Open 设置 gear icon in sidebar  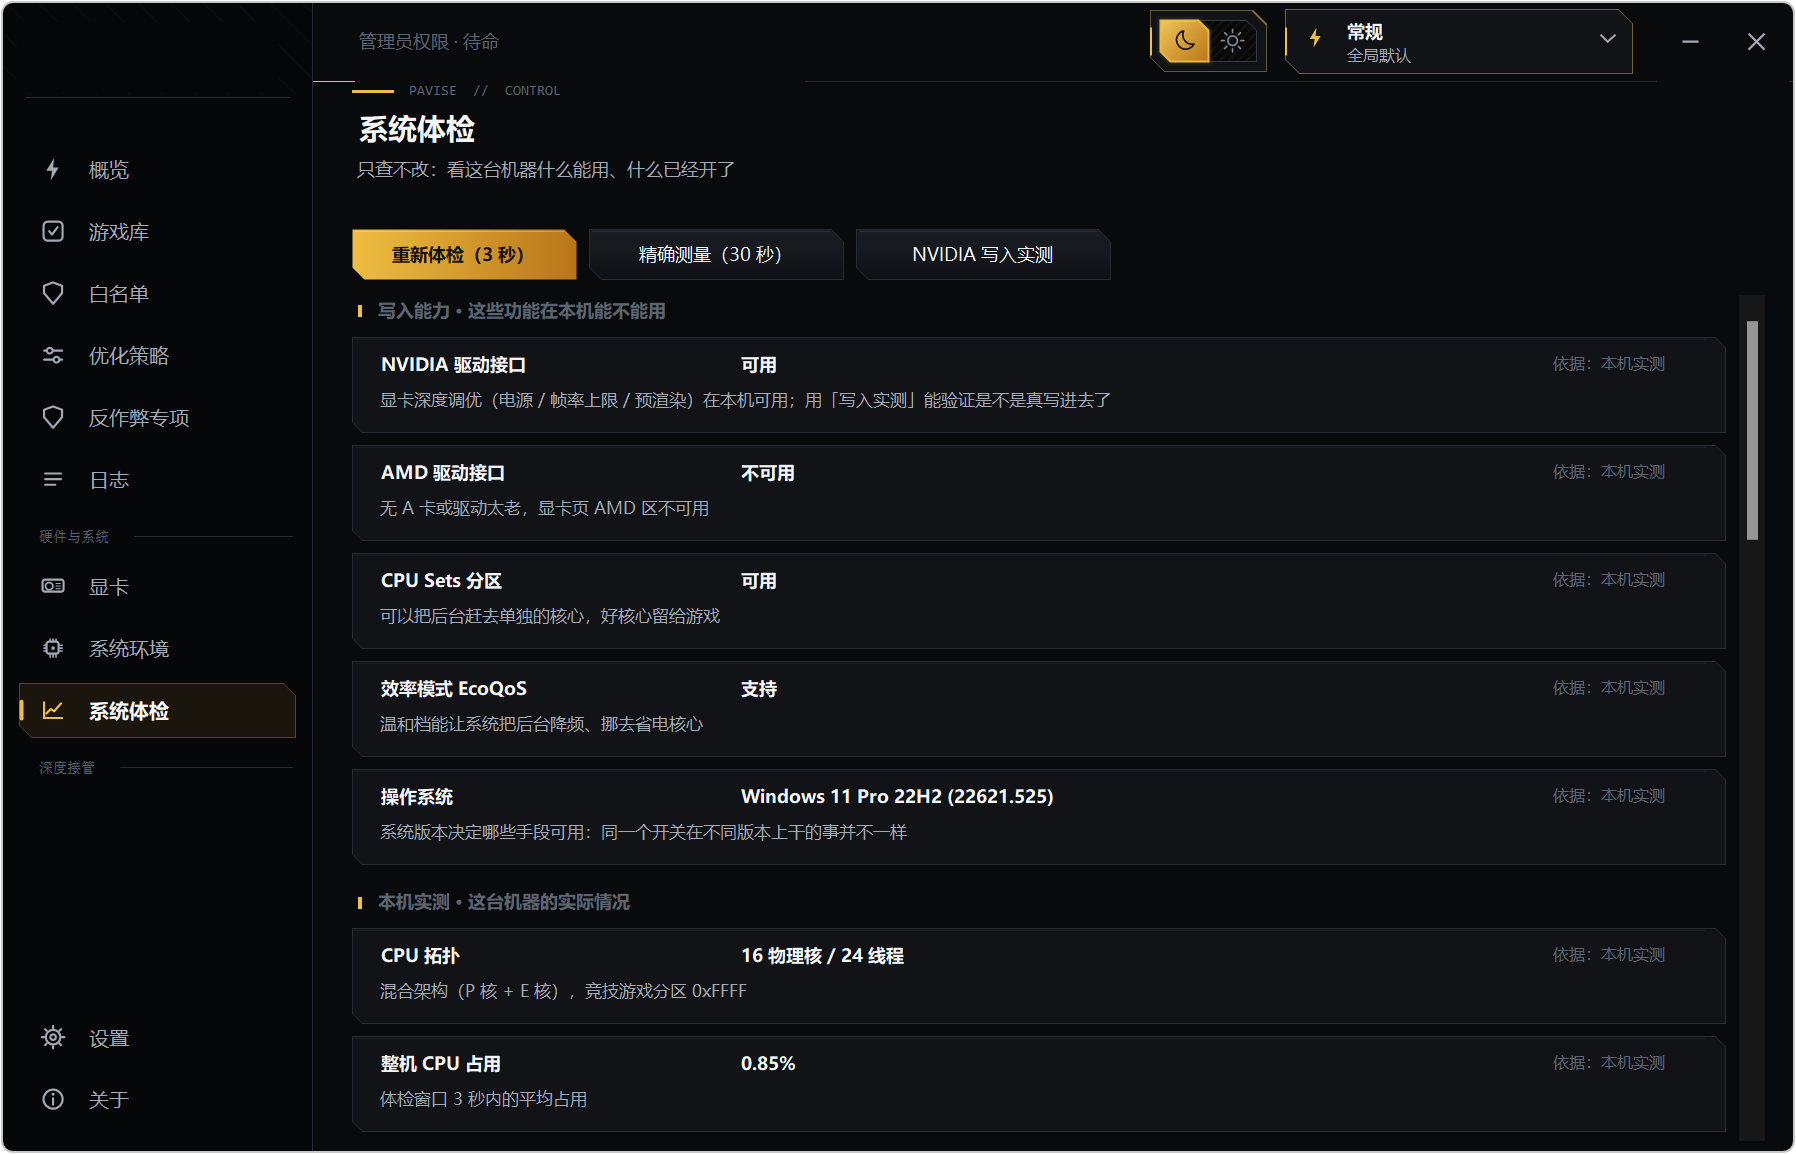tap(53, 1037)
